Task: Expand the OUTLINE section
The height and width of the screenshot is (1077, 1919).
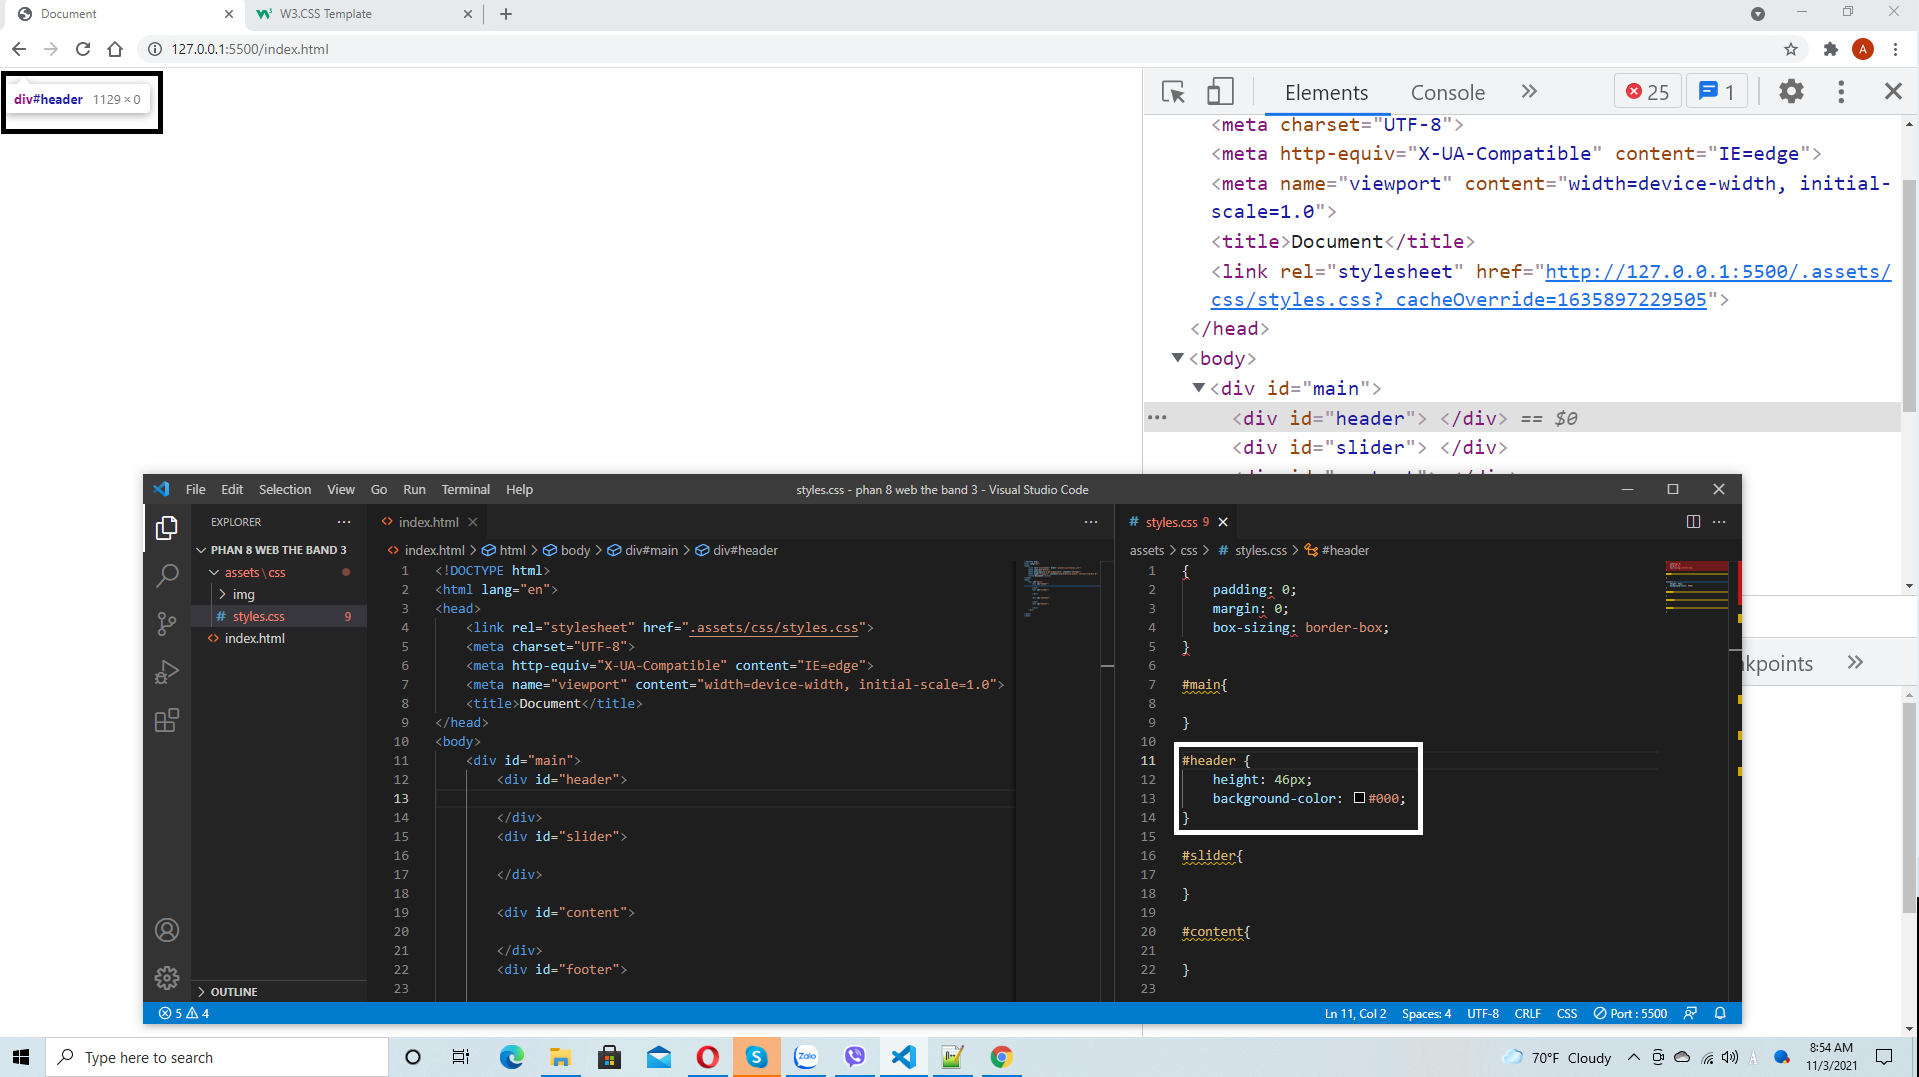Action: [233, 992]
